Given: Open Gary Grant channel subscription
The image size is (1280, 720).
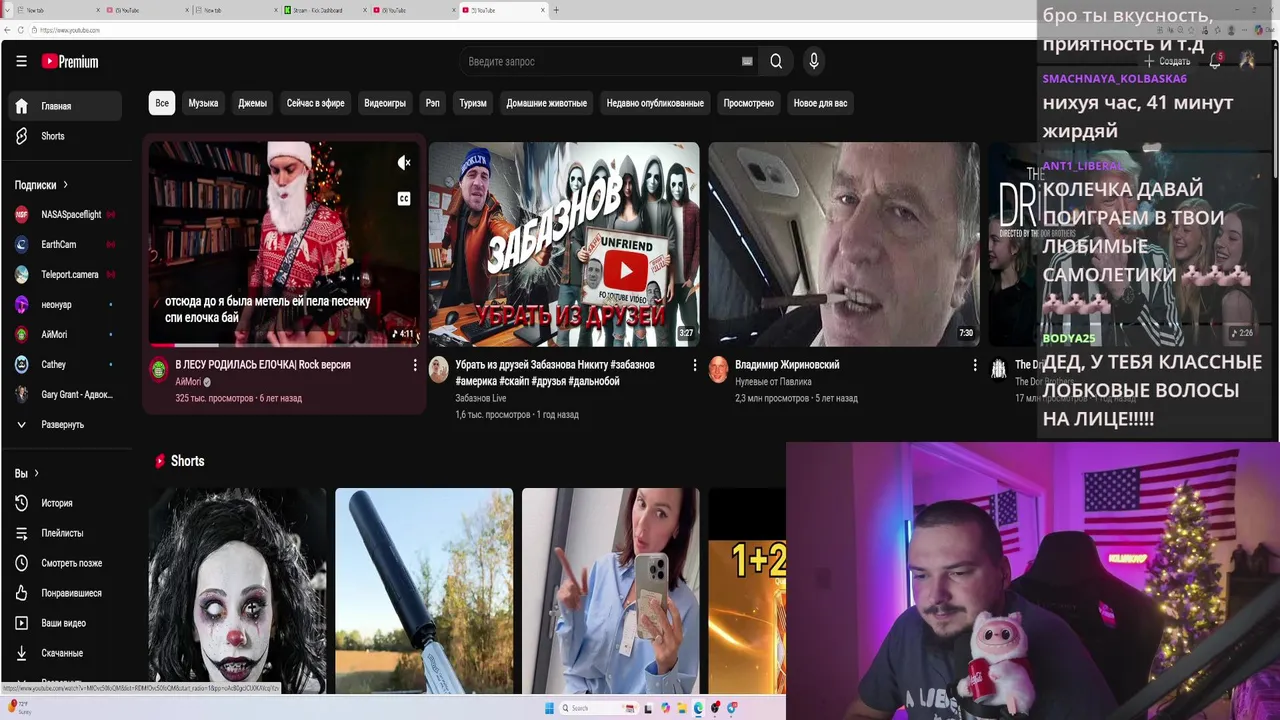Looking at the screenshot, I should point(67,394).
